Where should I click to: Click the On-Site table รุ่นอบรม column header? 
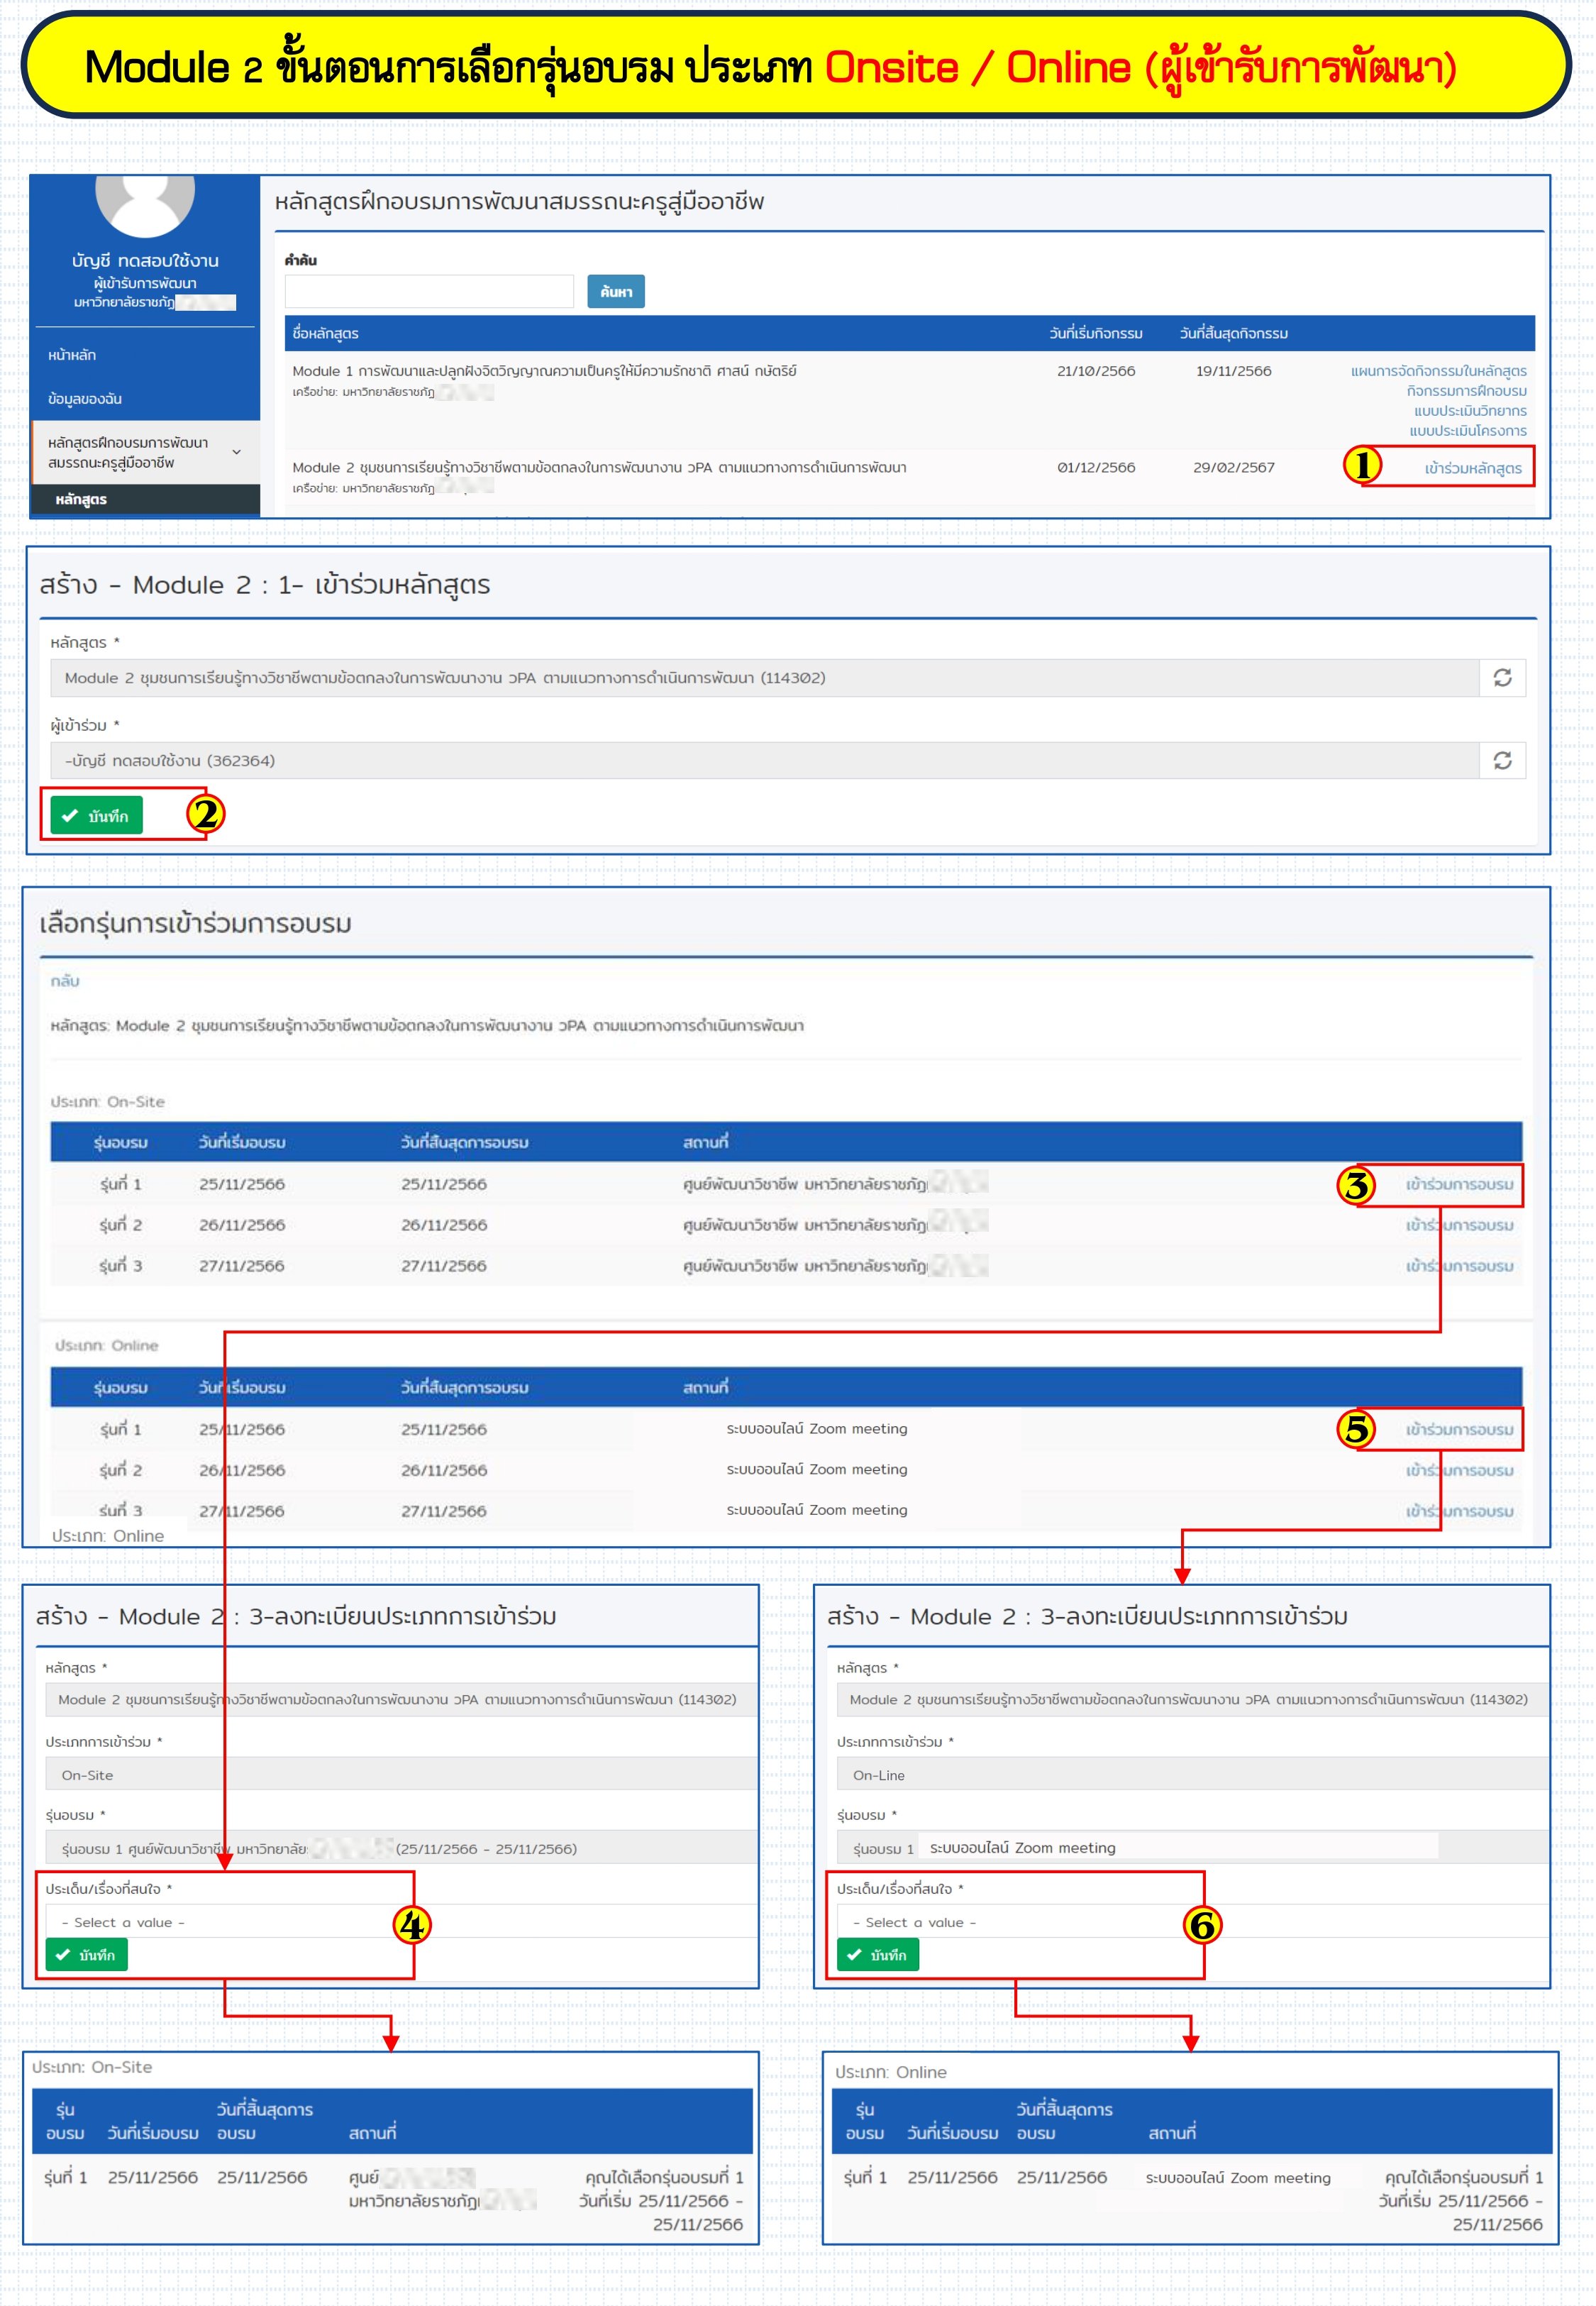coord(120,1142)
